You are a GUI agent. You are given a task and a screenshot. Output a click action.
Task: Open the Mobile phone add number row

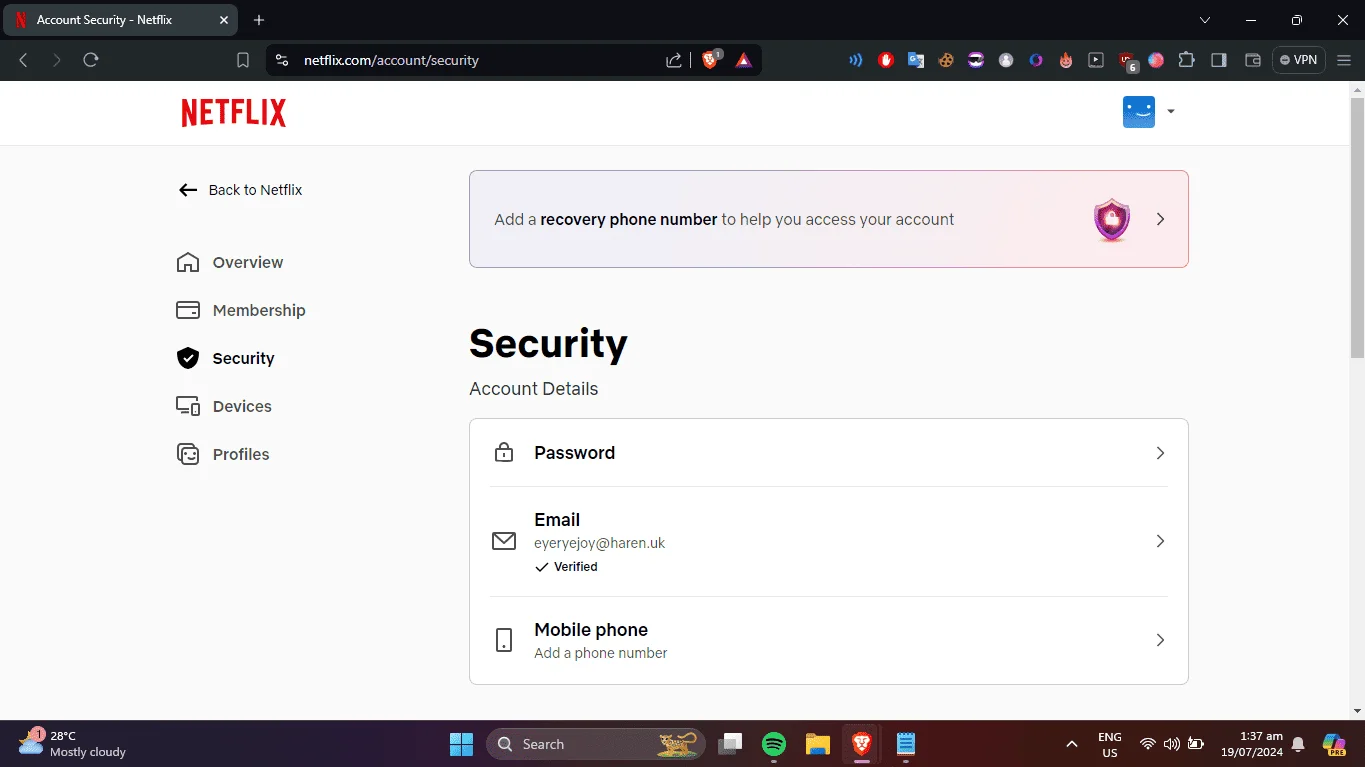pyautogui.click(x=829, y=640)
